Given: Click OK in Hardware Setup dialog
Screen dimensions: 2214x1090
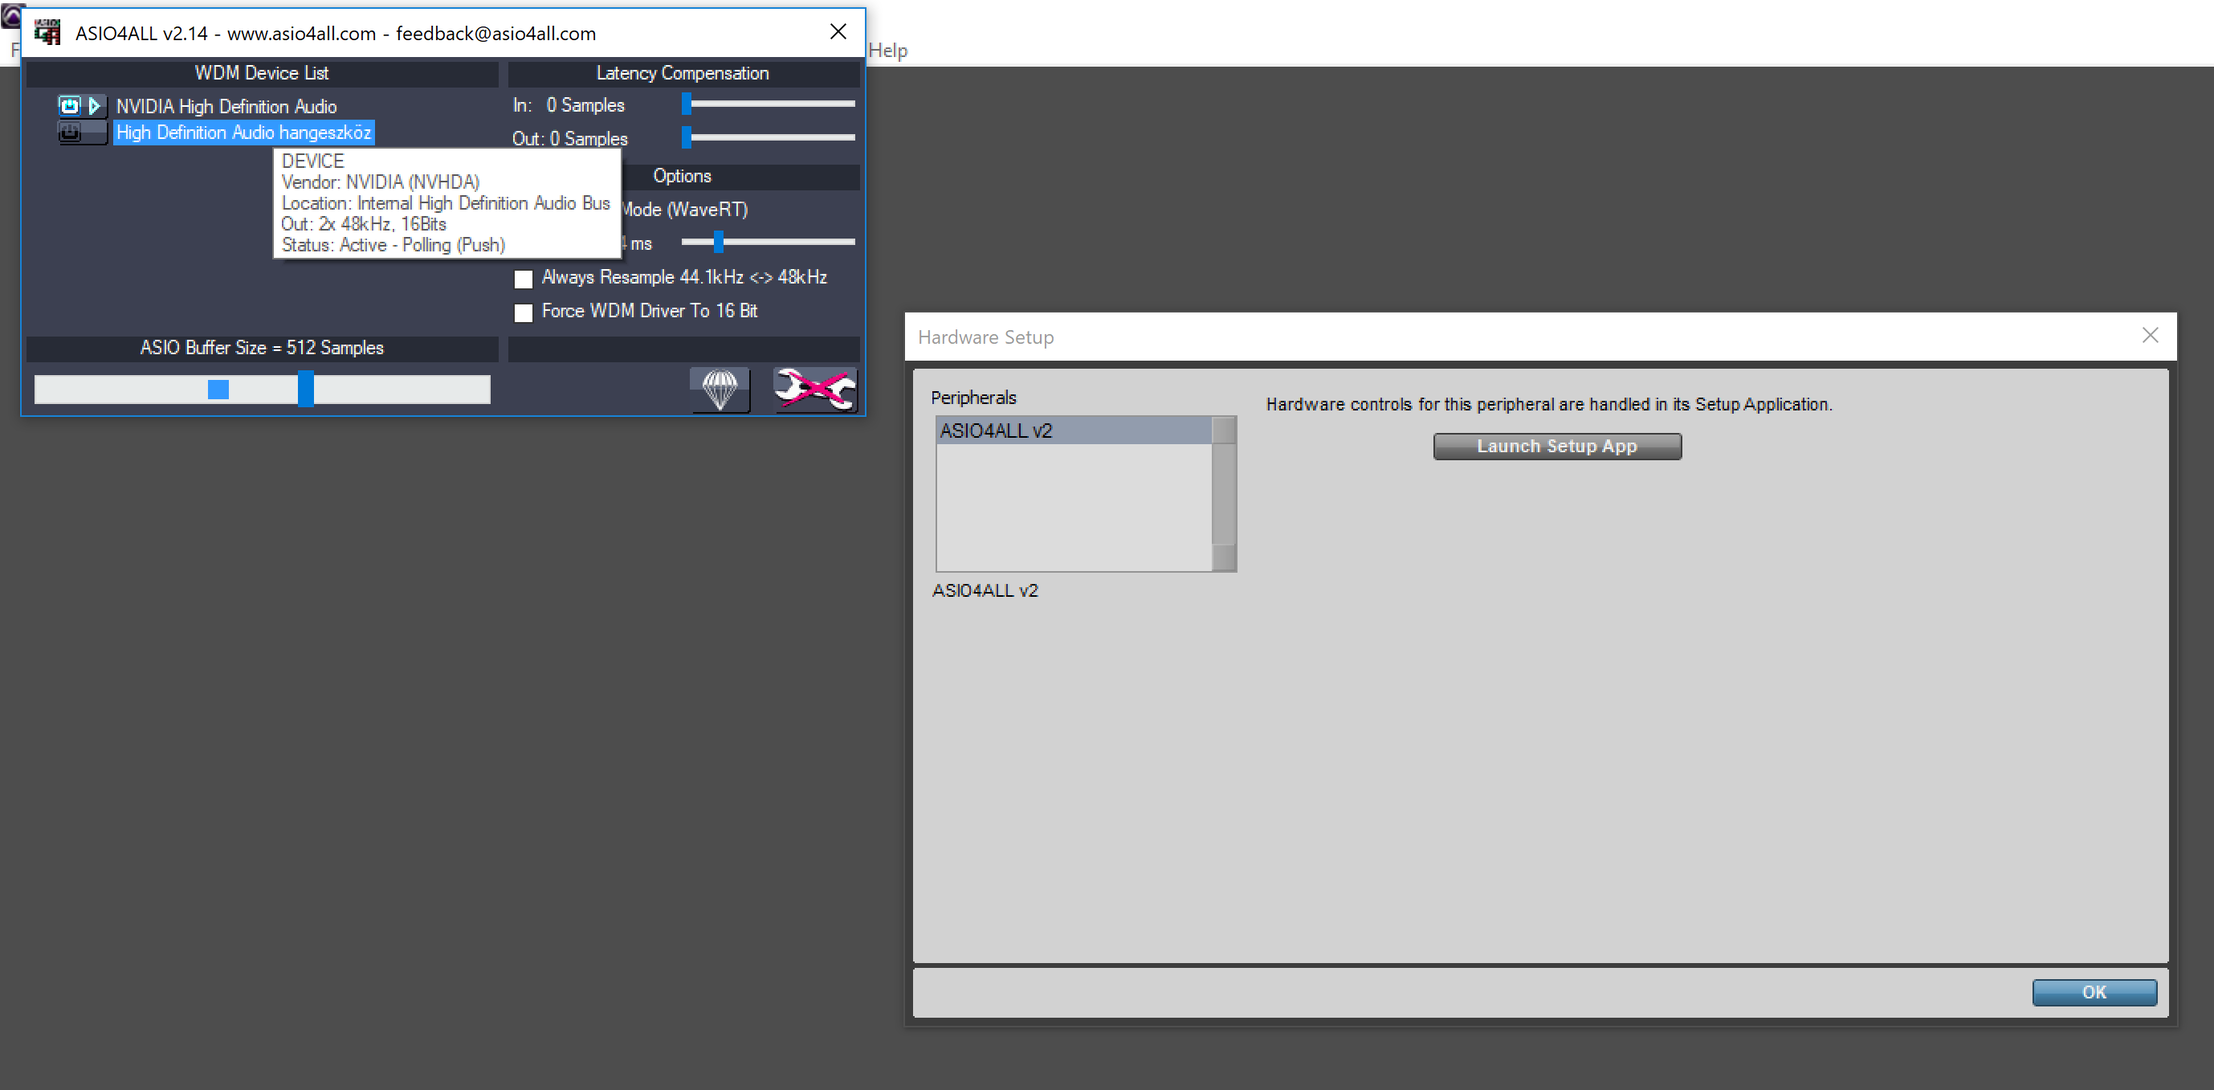Looking at the screenshot, I should 2094,992.
